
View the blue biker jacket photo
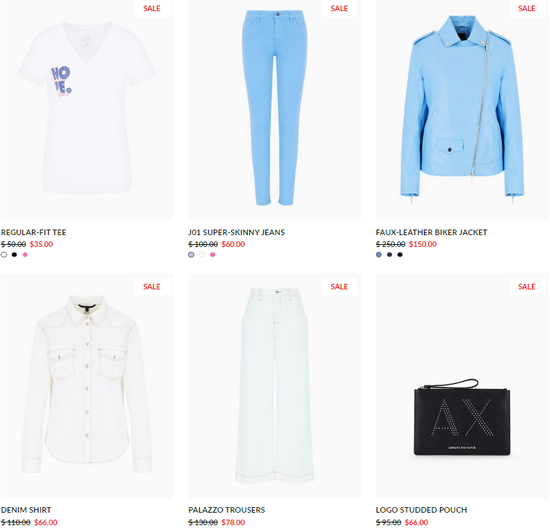(x=462, y=110)
